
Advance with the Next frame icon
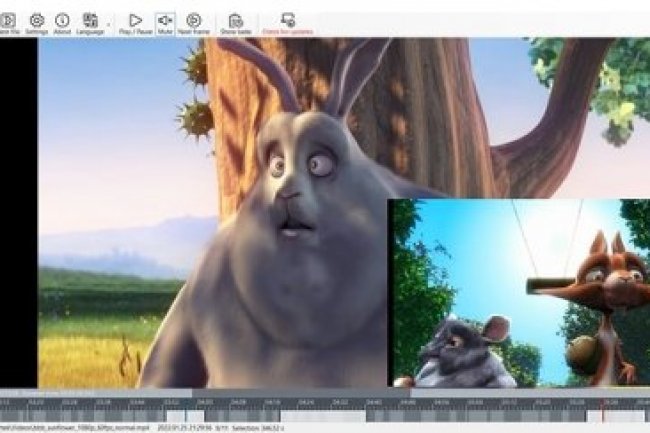click(x=194, y=22)
